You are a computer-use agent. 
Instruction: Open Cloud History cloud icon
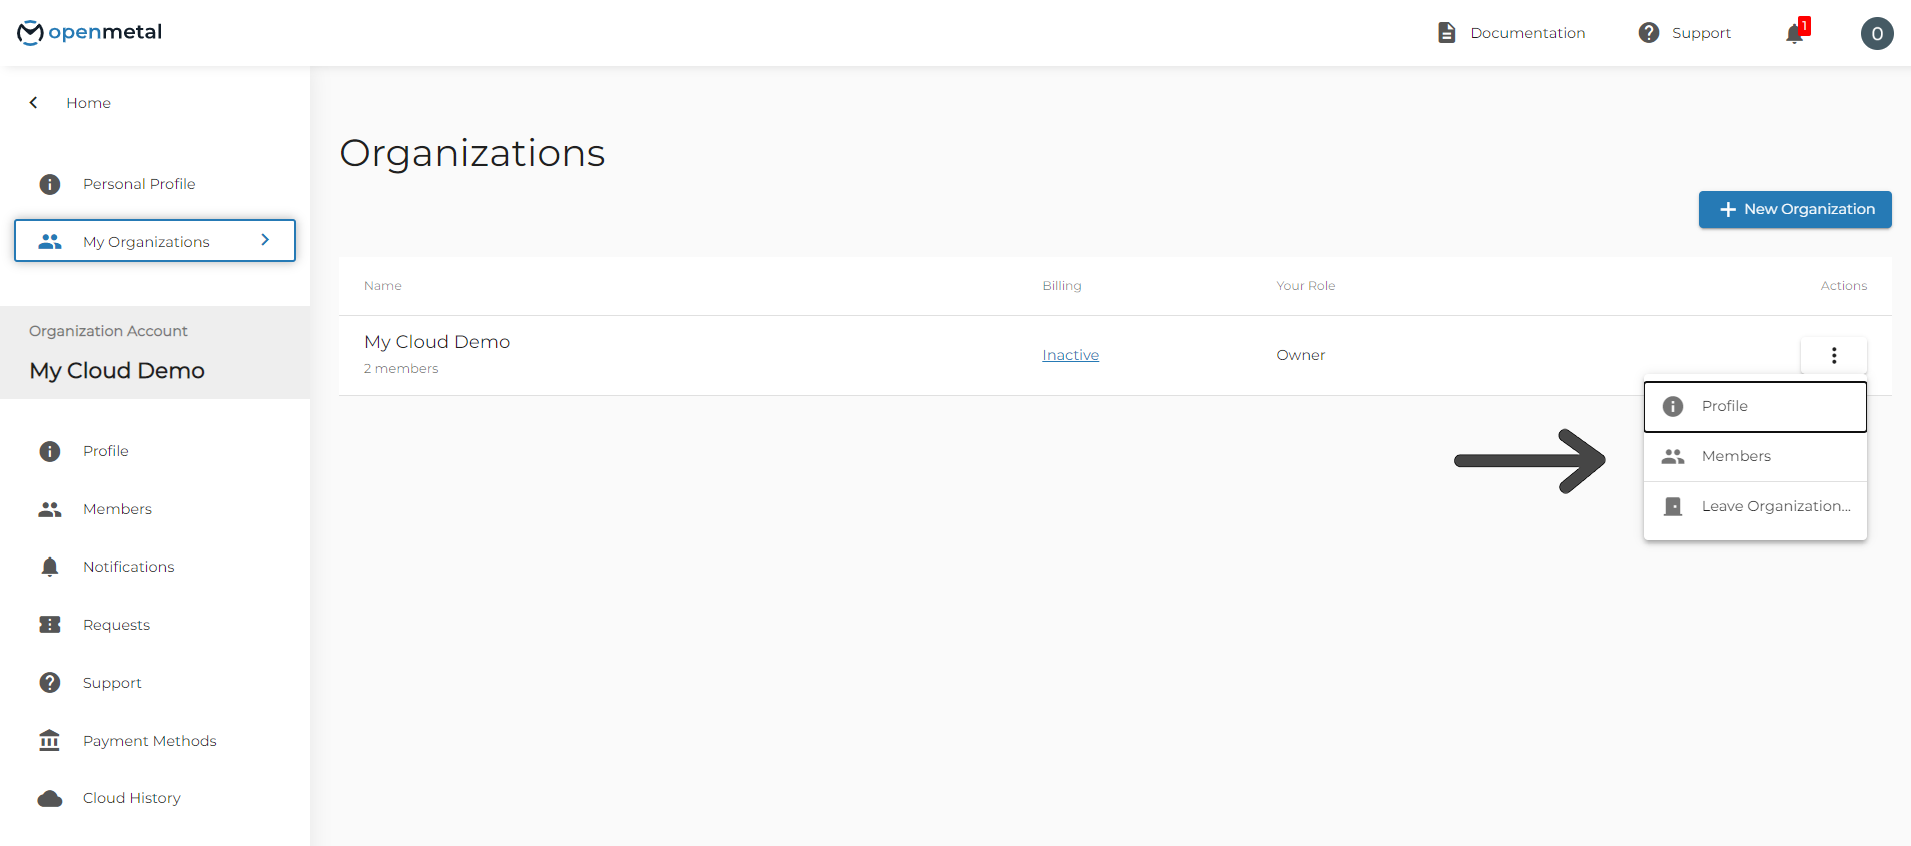click(x=50, y=798)
